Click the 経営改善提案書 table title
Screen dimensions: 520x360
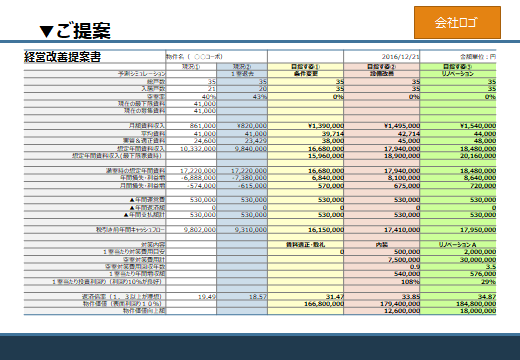(62, 57)
